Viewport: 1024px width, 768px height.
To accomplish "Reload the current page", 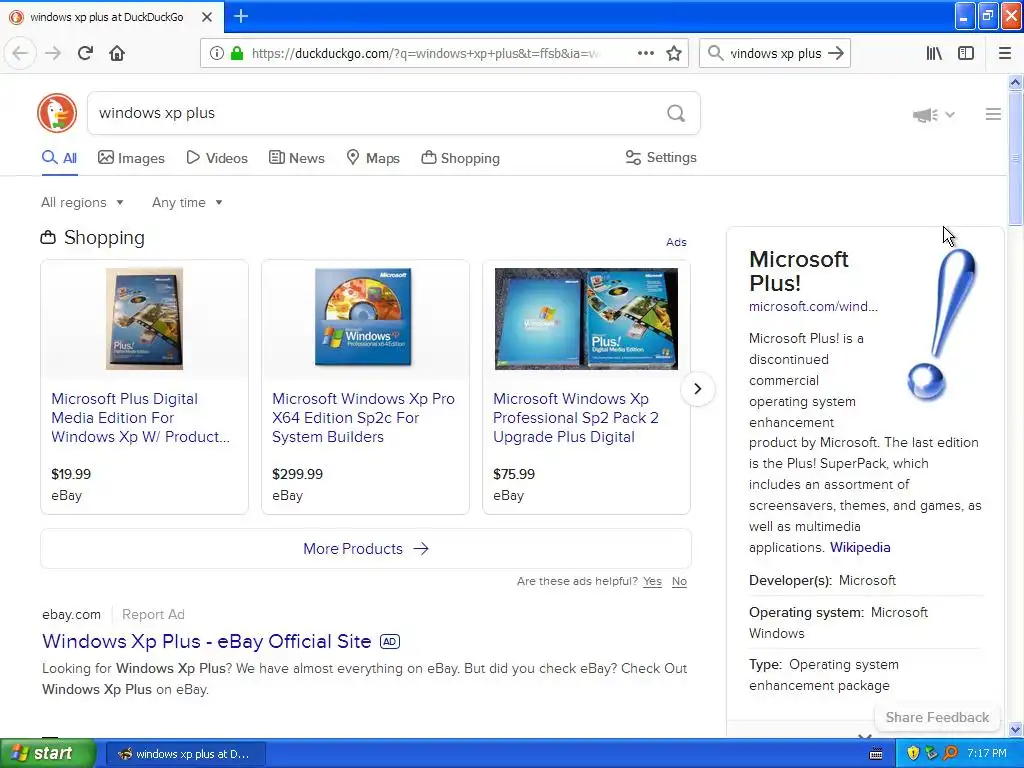I will pyautogui.click(x=85, y=53).
